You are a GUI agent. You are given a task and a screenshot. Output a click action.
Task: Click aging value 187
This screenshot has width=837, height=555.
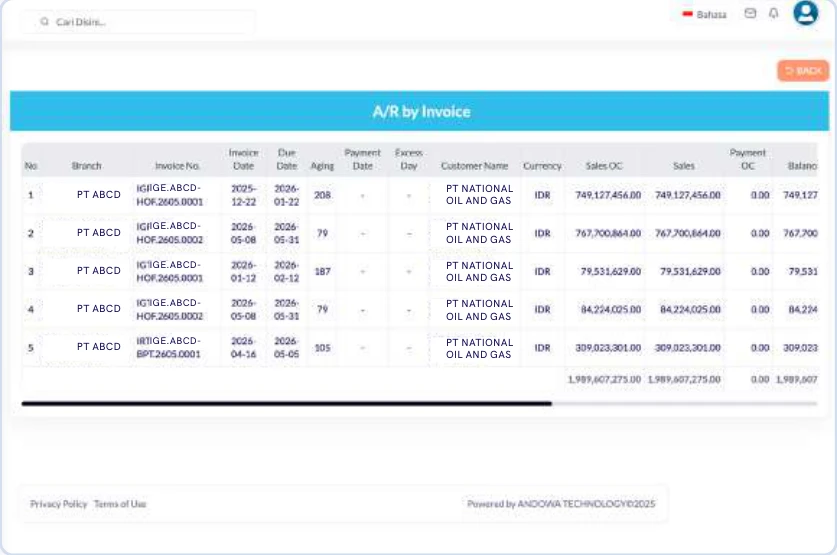coord(322,272)
